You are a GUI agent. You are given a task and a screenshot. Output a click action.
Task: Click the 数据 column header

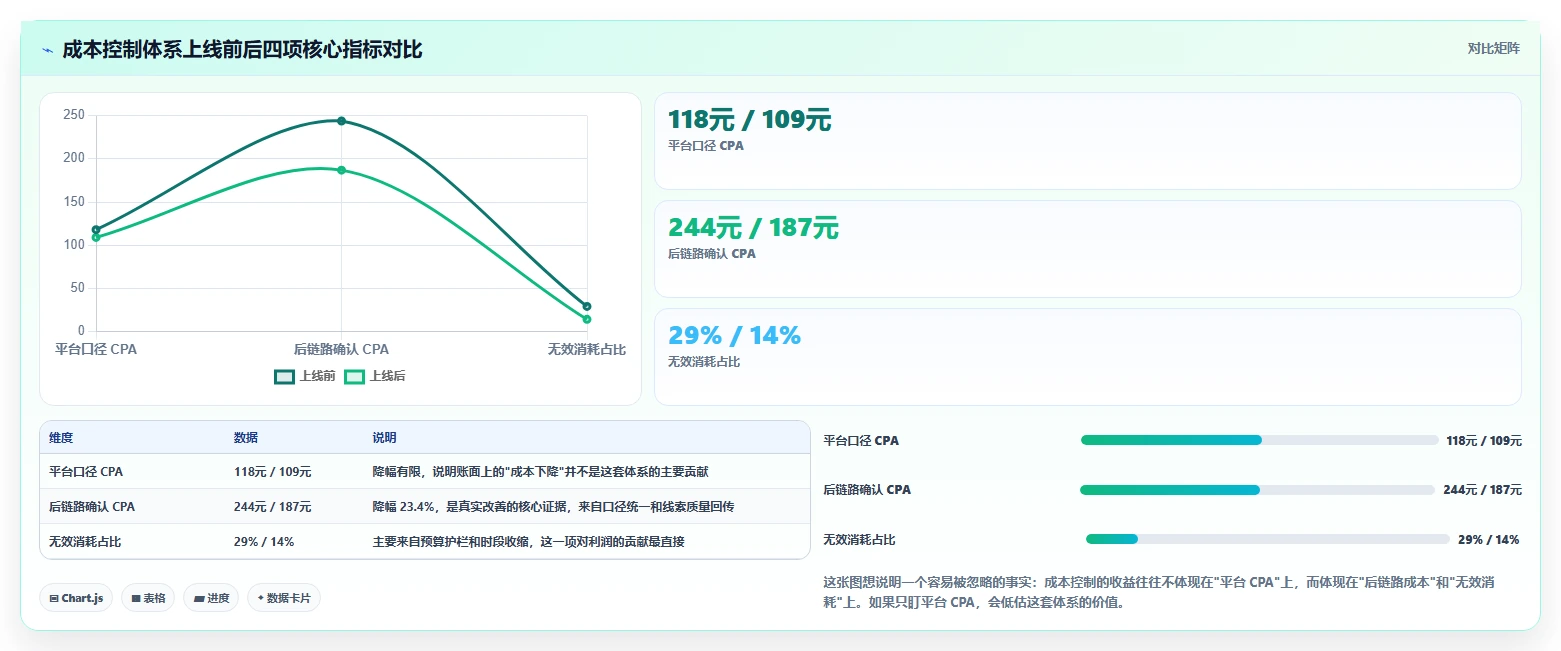(x=246, y=438)
